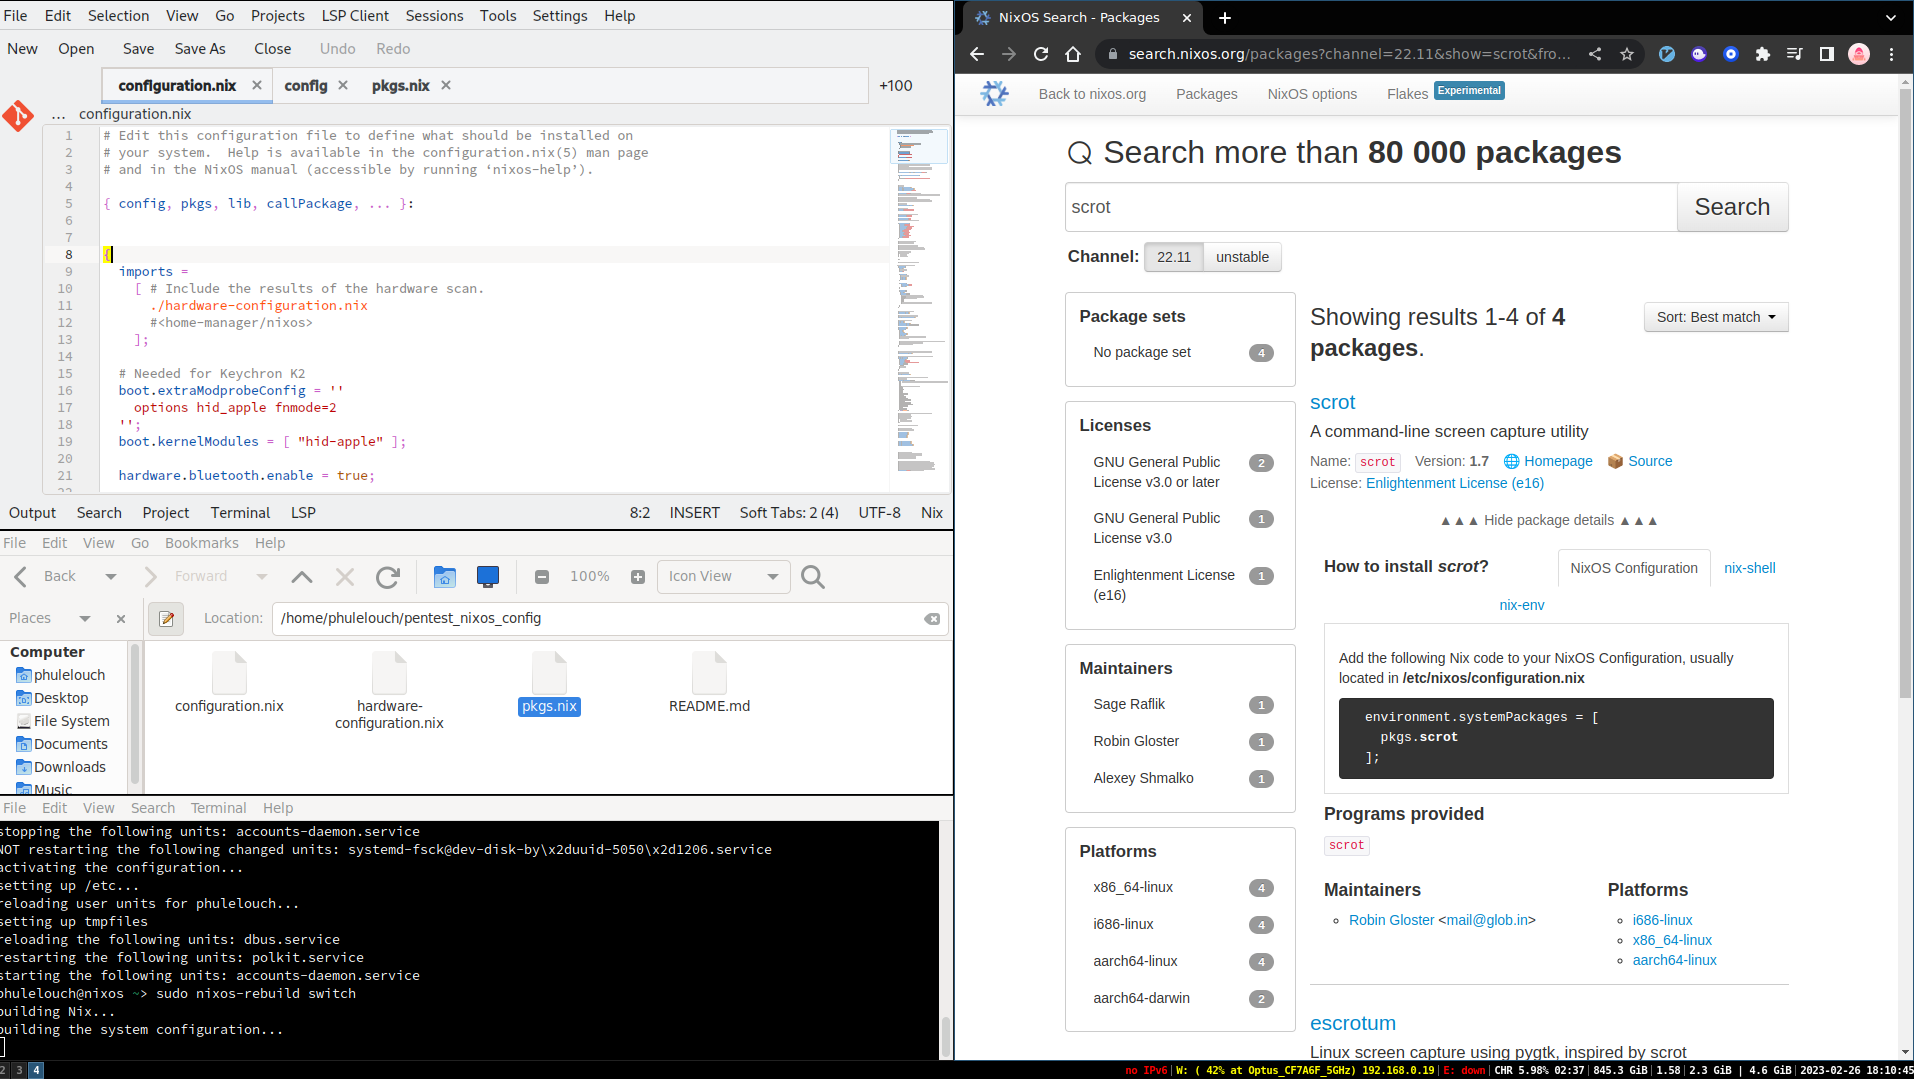Switch to nix-shell install tab
Viewport: 1914px width, 1079px height.
1749,568
